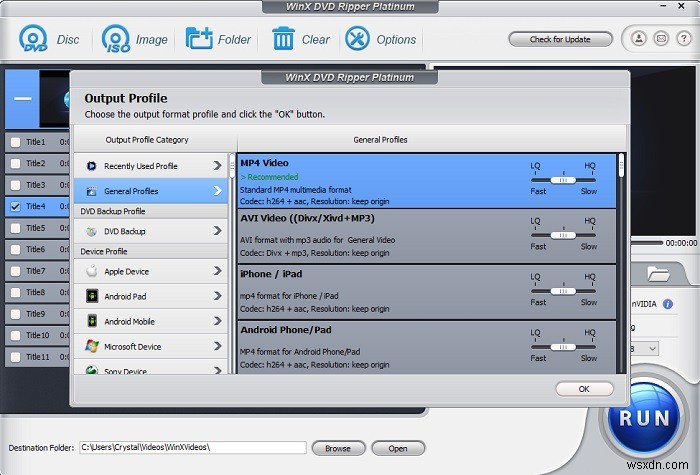Uncheck the Title4 checkbox
700x475 pixels.
tap(15, 206)
